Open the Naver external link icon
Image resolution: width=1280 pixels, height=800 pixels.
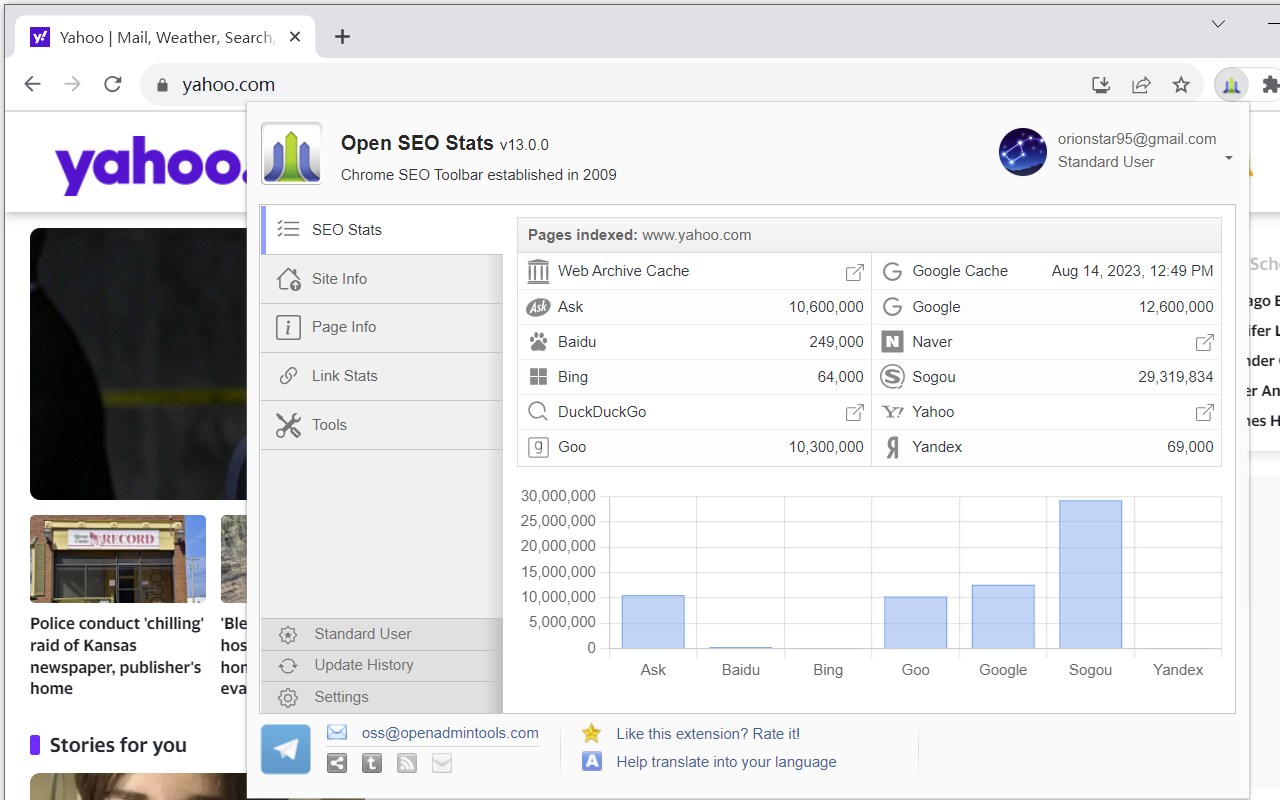[x=1204, y=341]
